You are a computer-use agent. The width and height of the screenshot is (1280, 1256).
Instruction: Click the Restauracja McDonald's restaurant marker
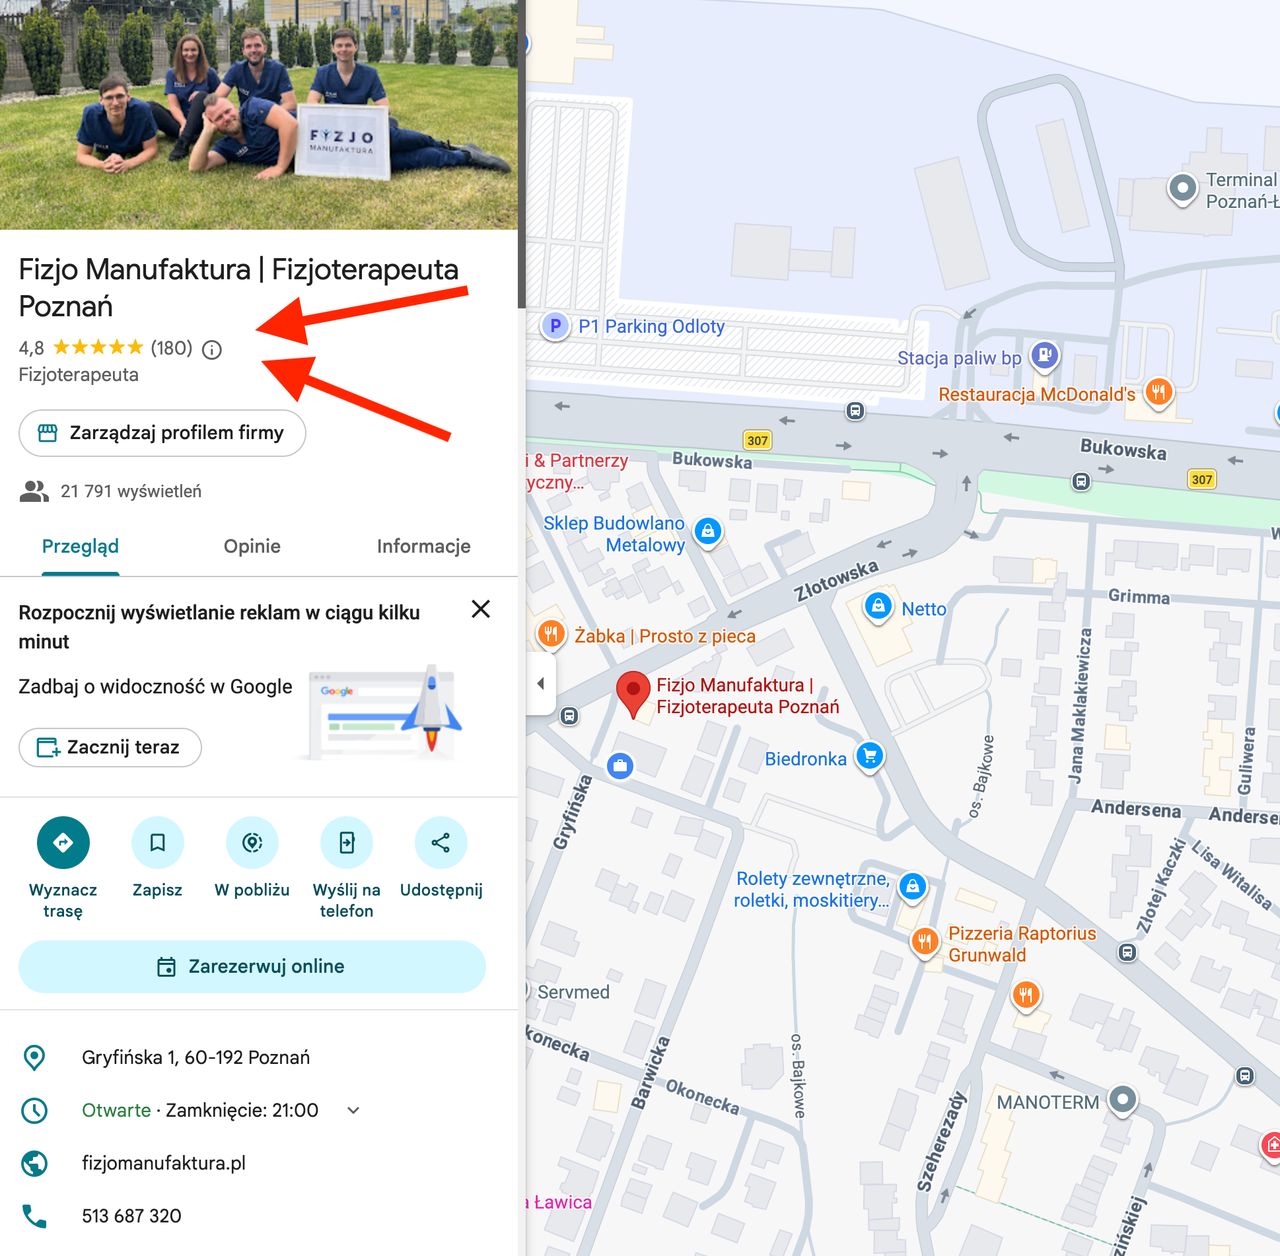click(x=1158, y=391)
